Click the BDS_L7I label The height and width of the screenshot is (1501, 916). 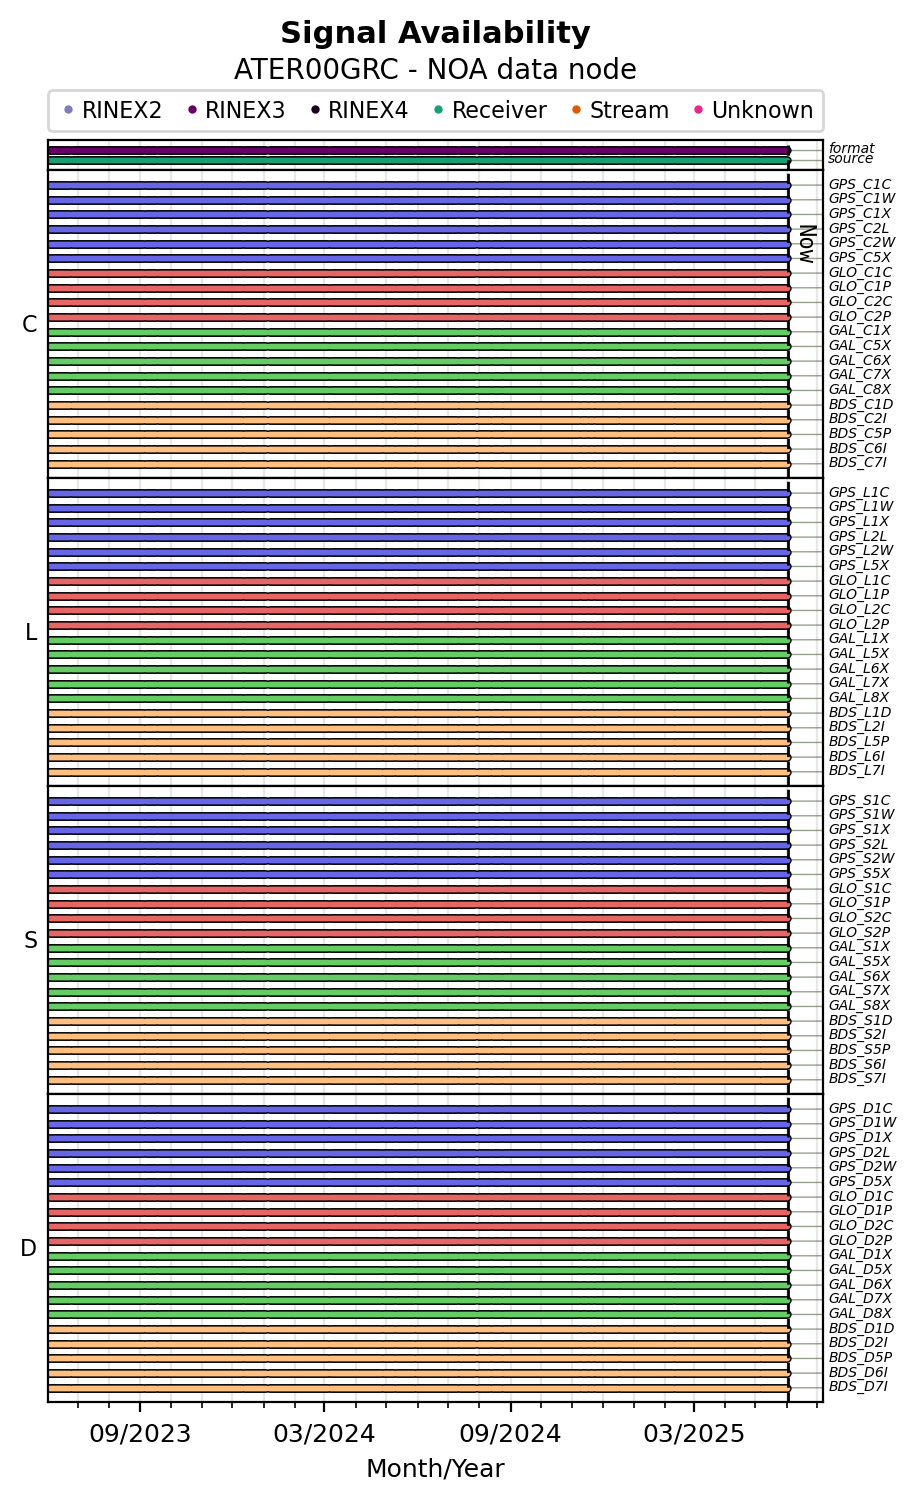(858, 770)
